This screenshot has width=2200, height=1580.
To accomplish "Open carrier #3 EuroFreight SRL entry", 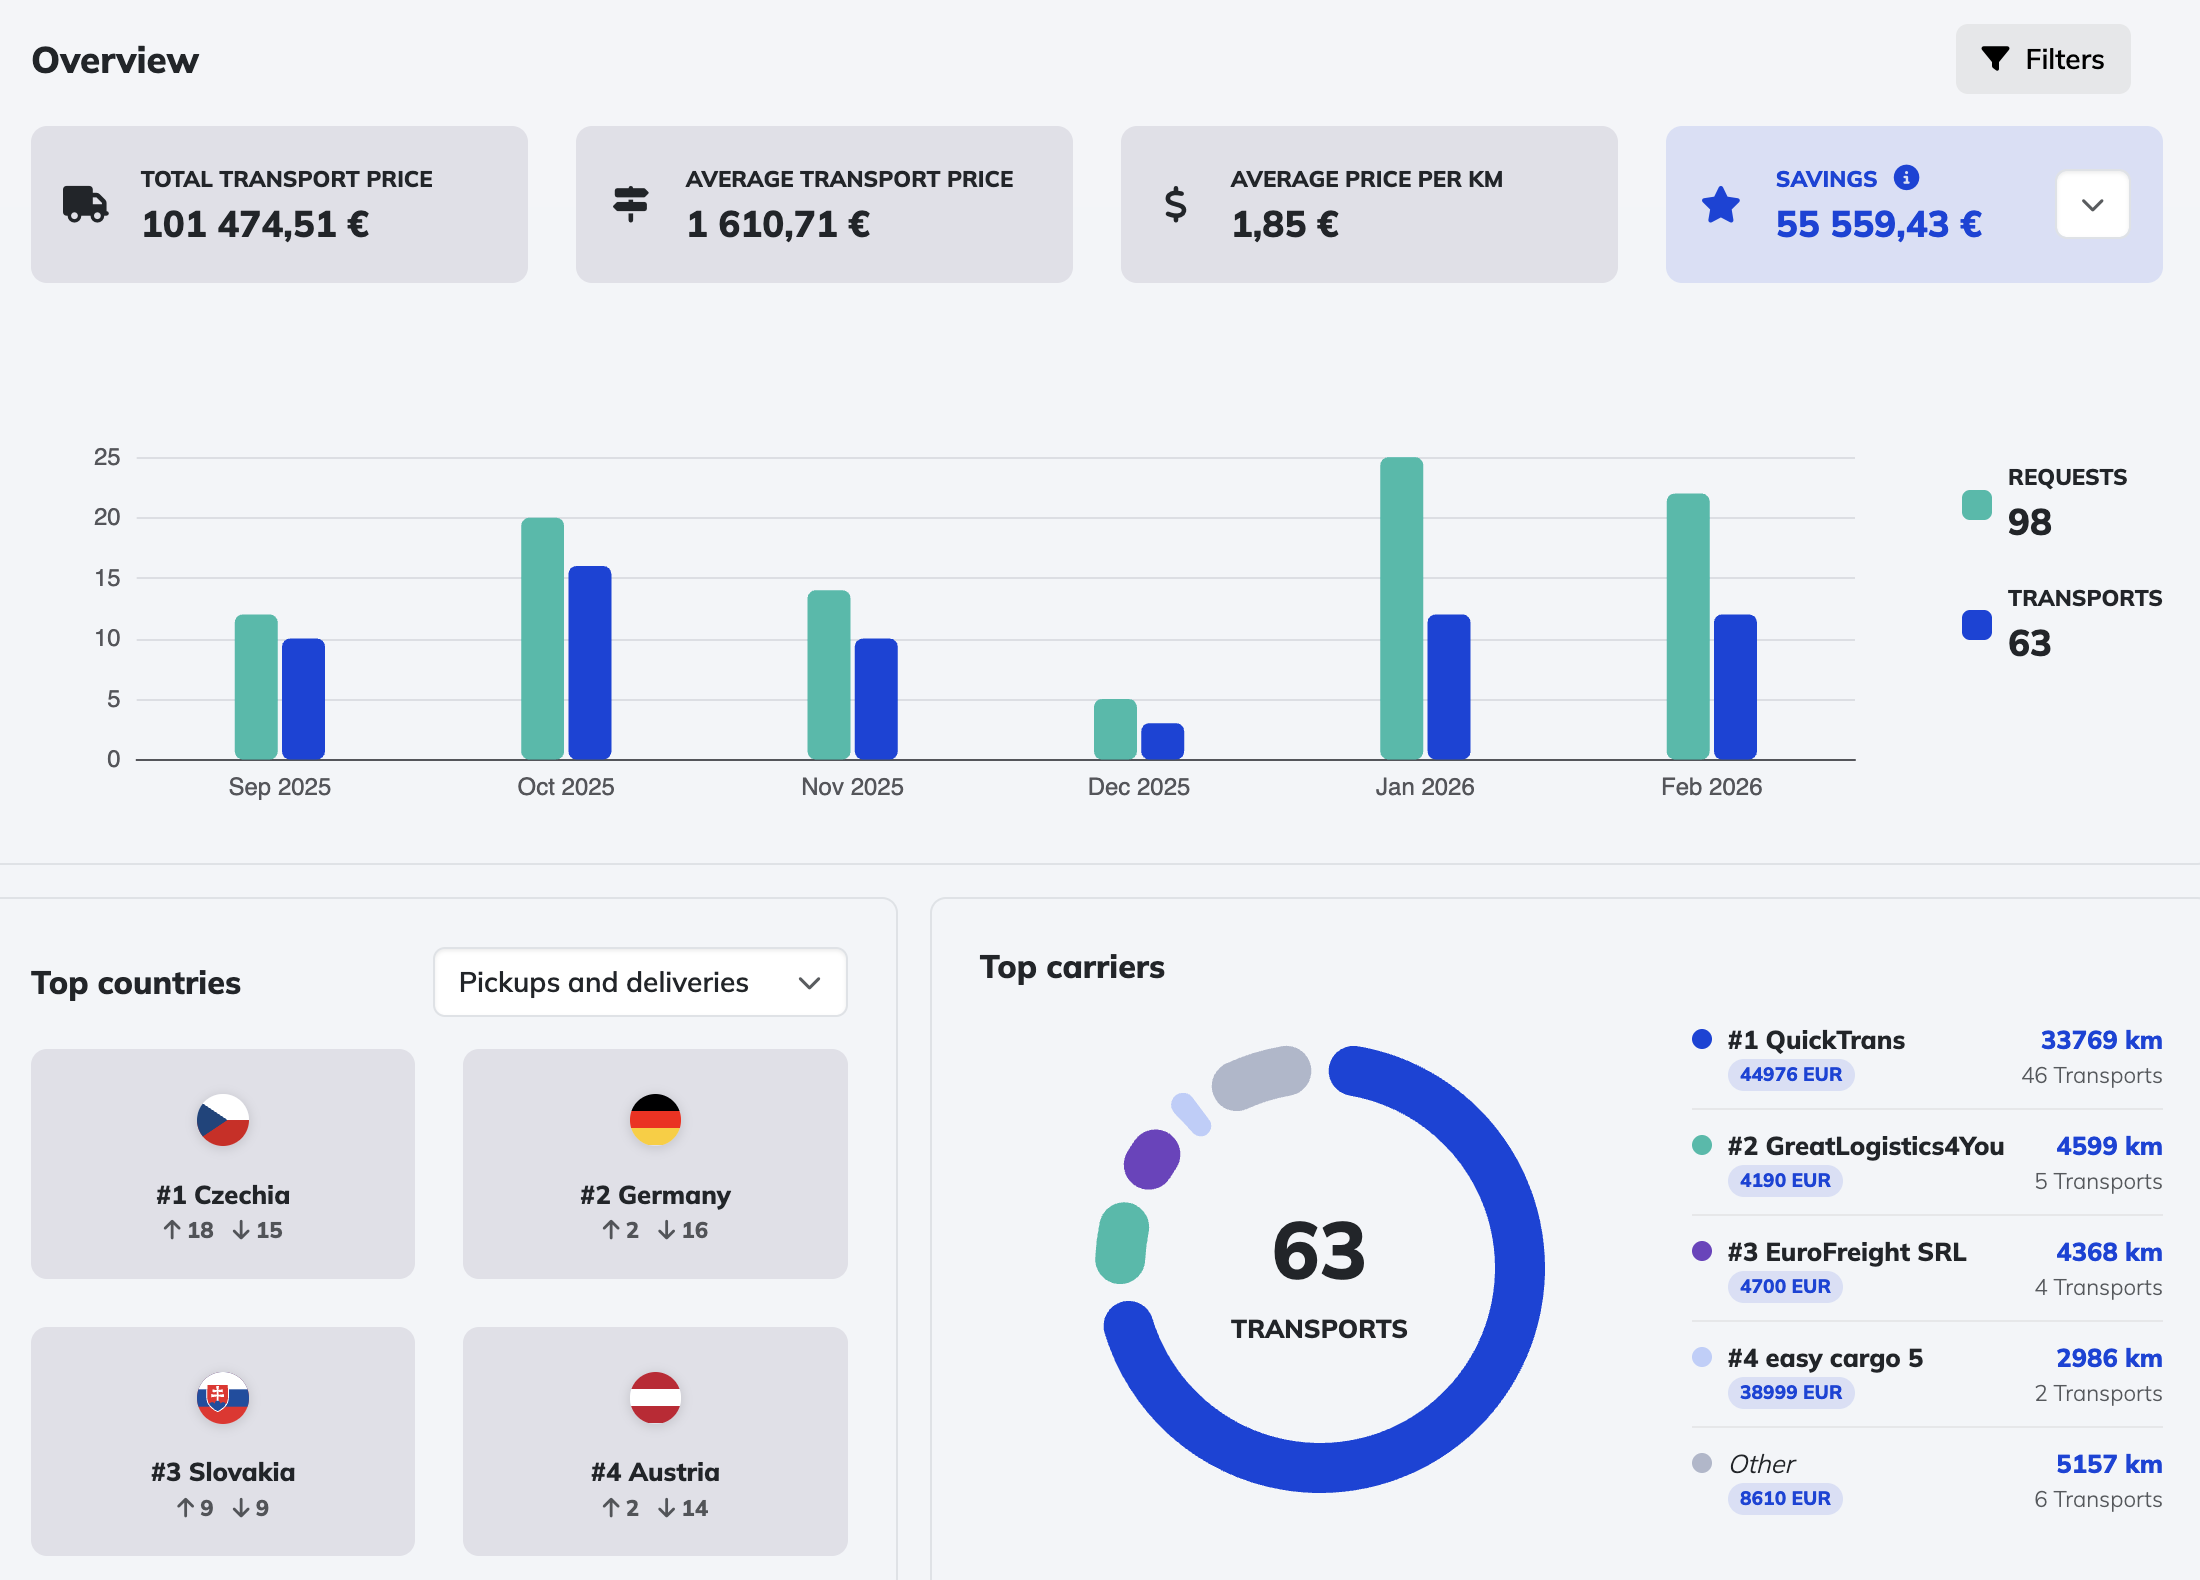I will coord(1845,1252).
